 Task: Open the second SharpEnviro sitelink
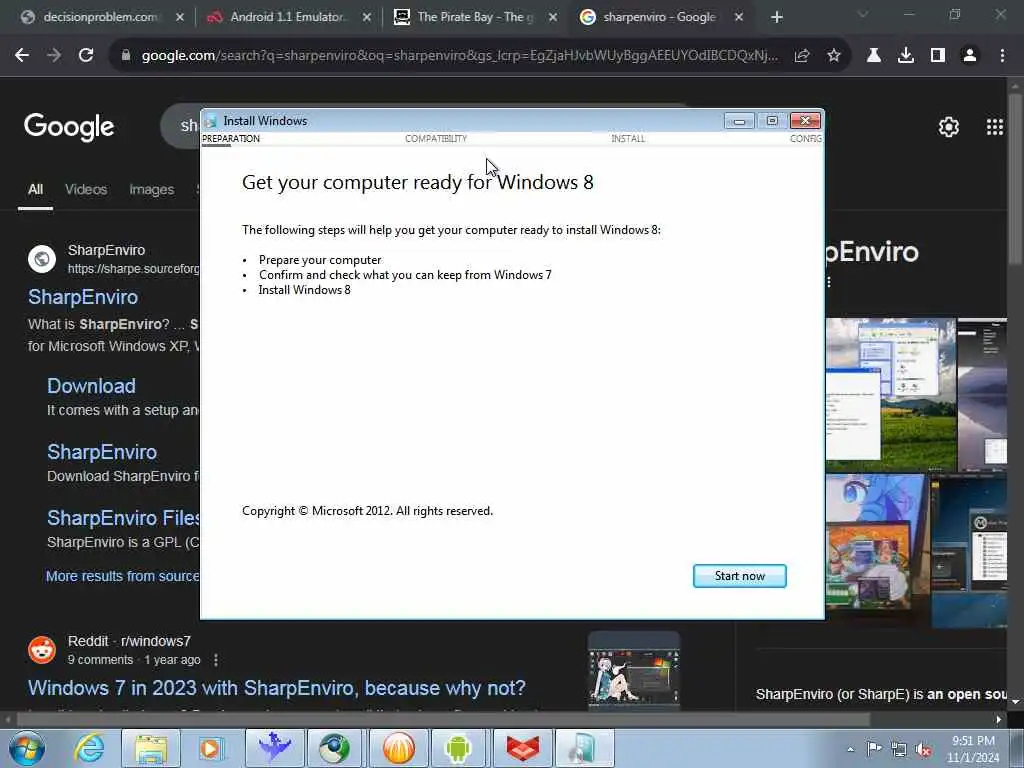(x=102, y=452)
